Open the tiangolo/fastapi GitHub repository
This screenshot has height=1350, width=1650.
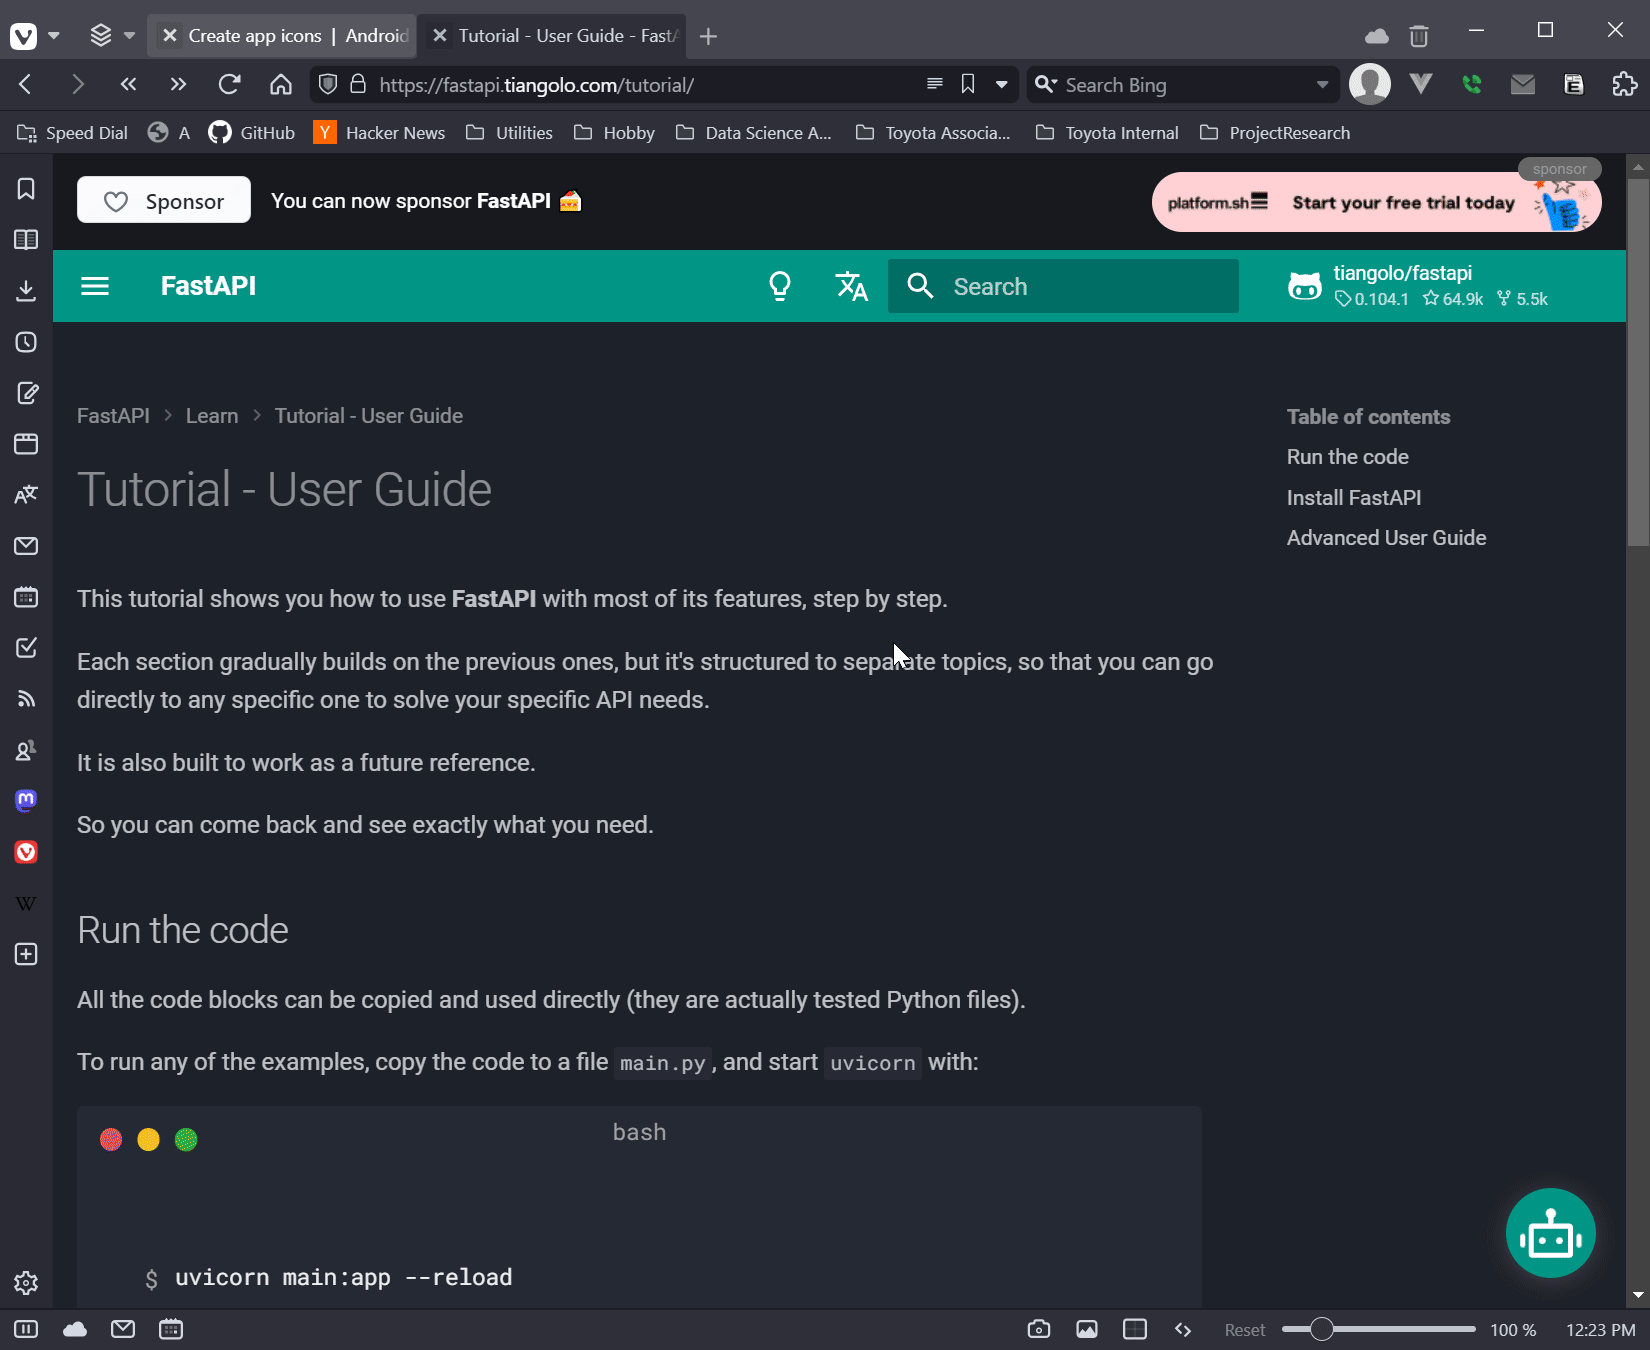point(1418,286)
